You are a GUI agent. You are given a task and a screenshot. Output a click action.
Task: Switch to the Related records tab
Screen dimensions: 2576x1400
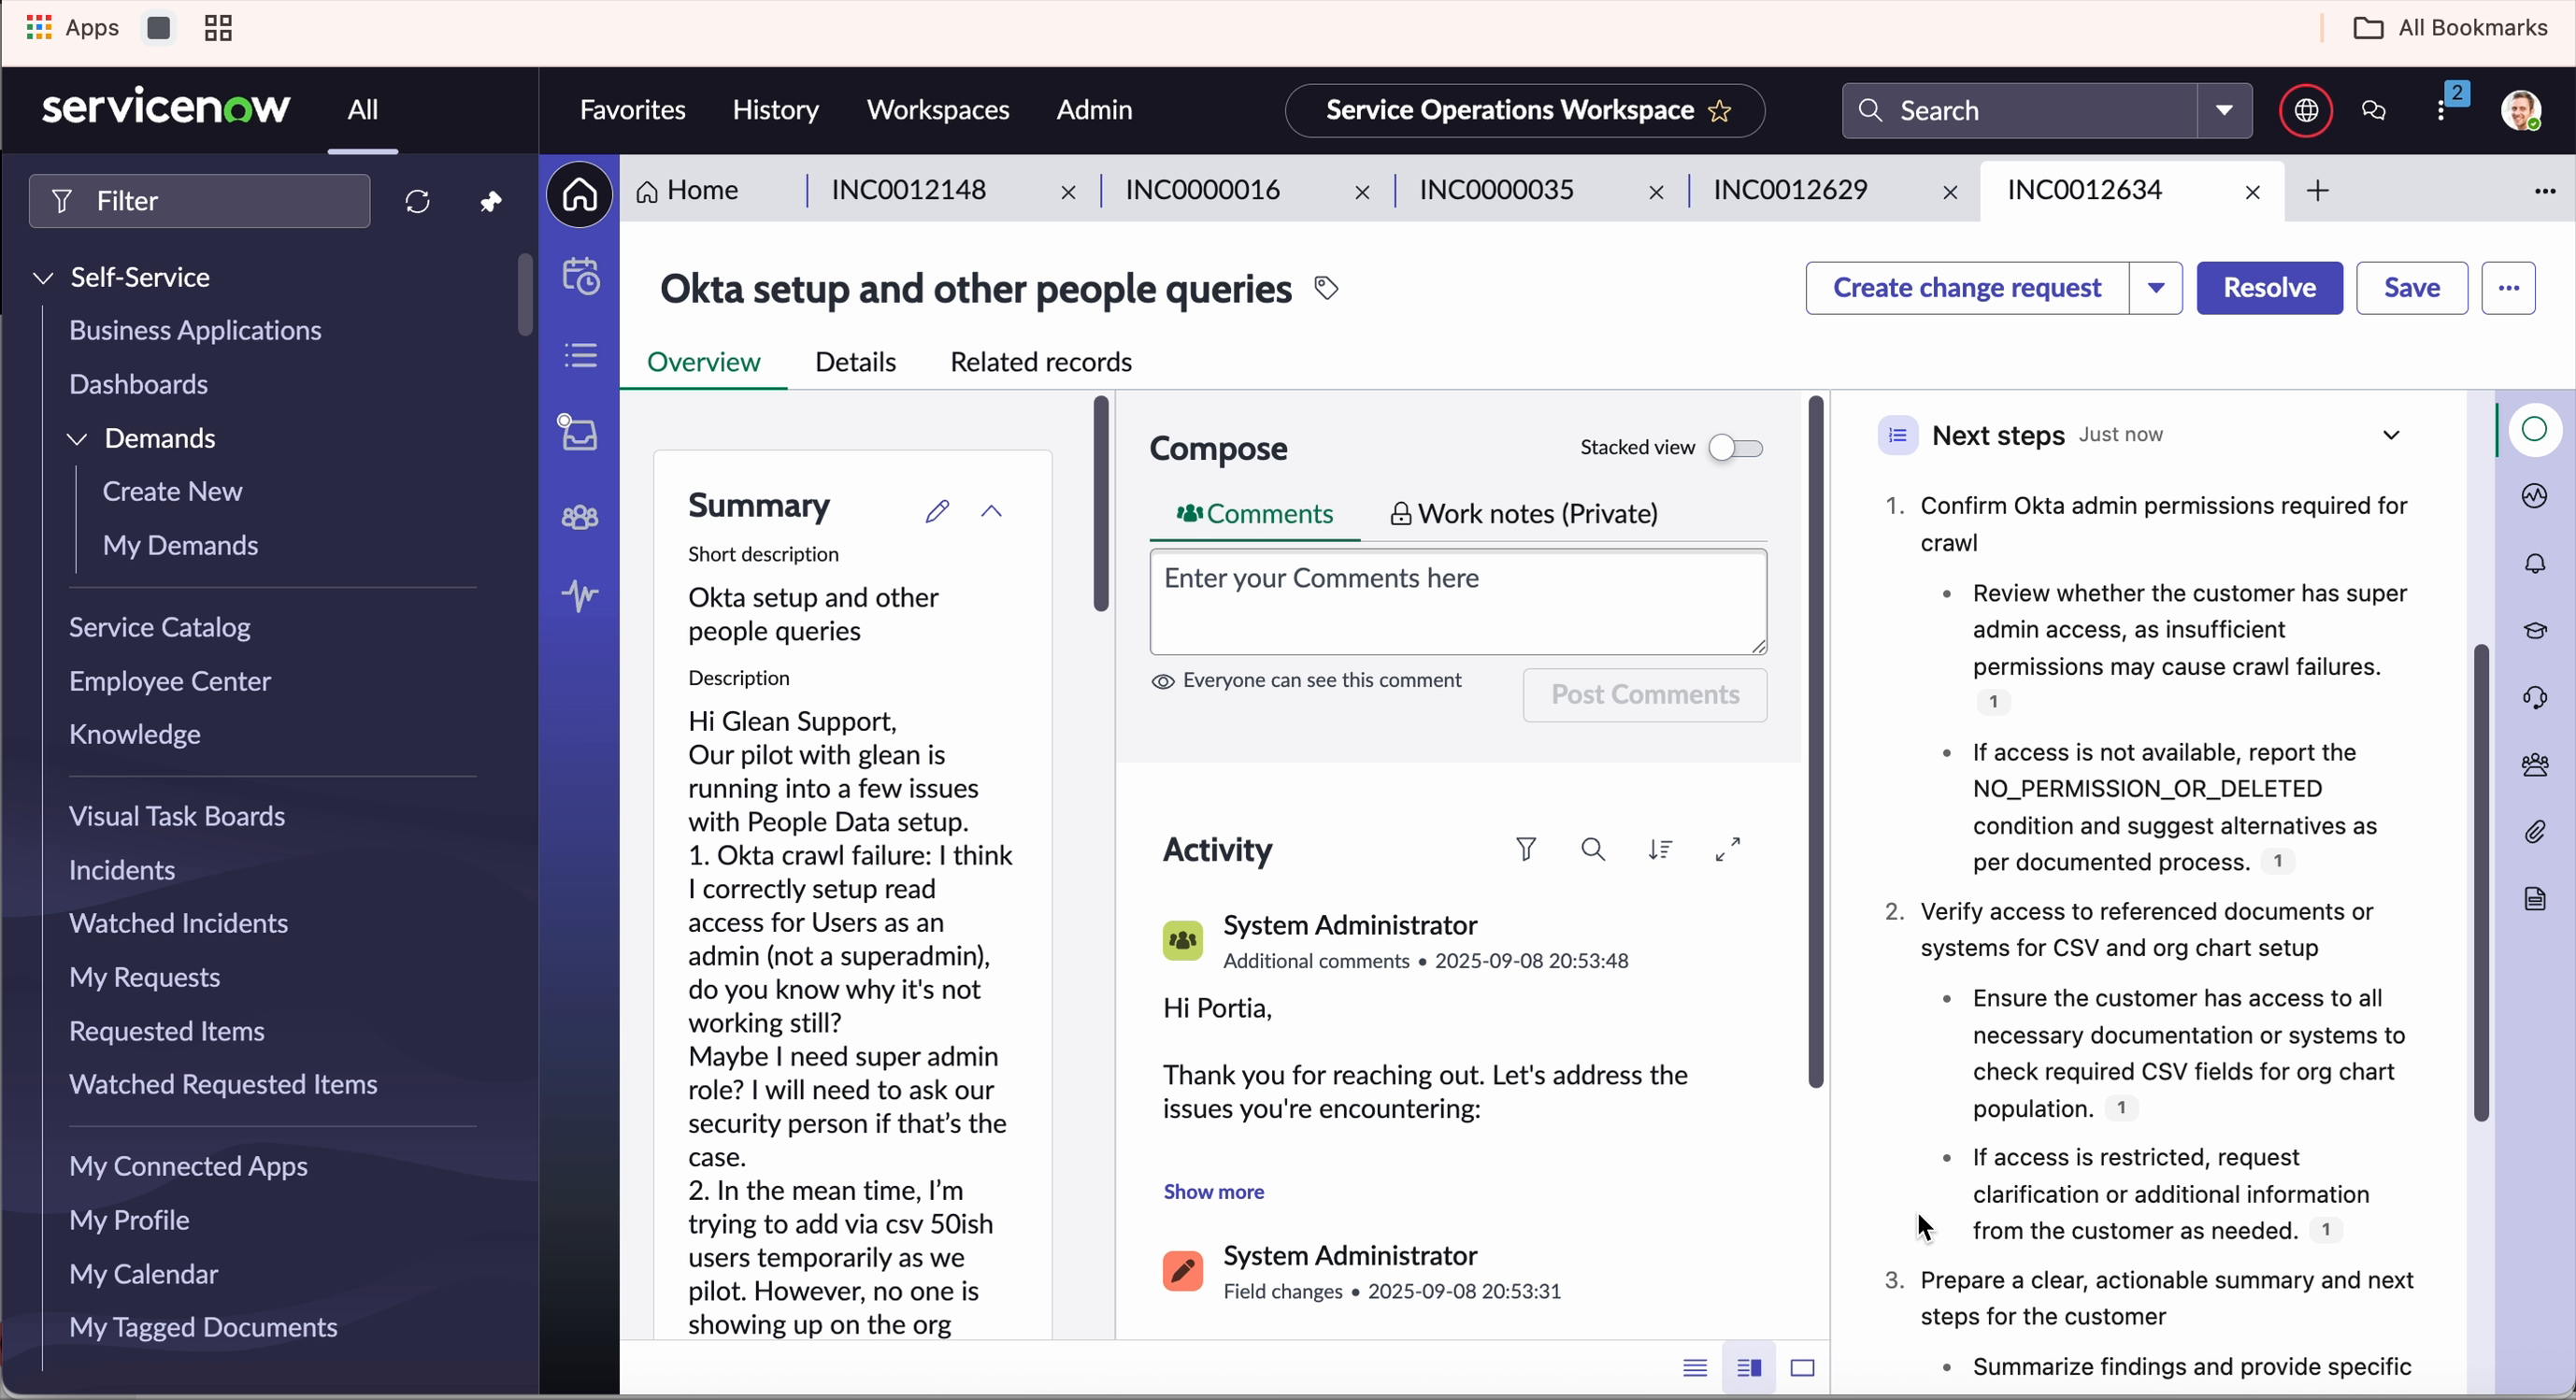(1041, 362)
